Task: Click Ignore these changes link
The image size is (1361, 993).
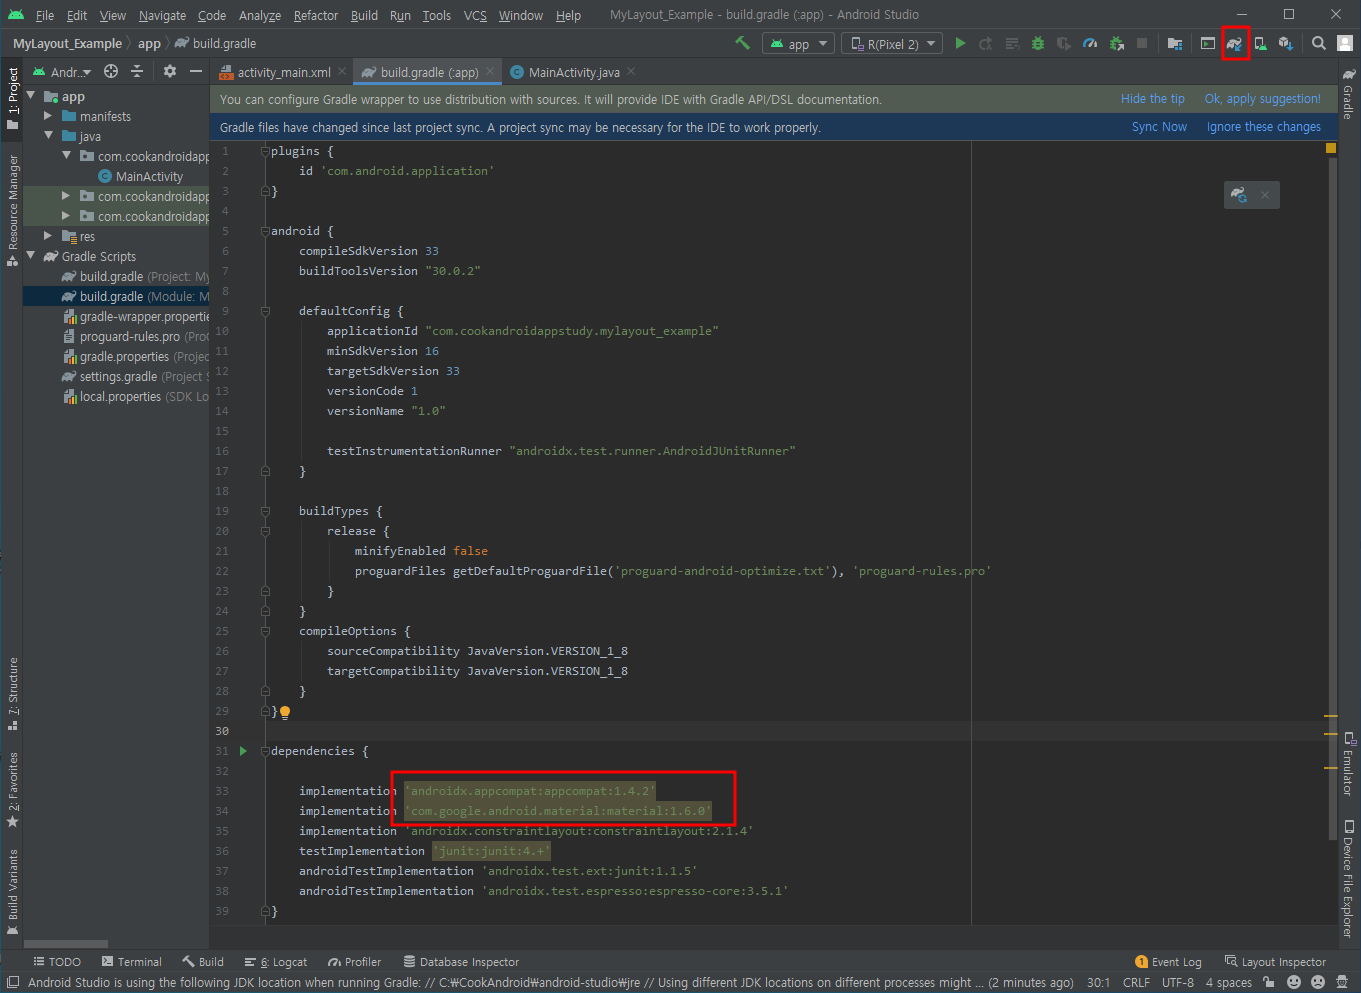Action: [1263, 127]
